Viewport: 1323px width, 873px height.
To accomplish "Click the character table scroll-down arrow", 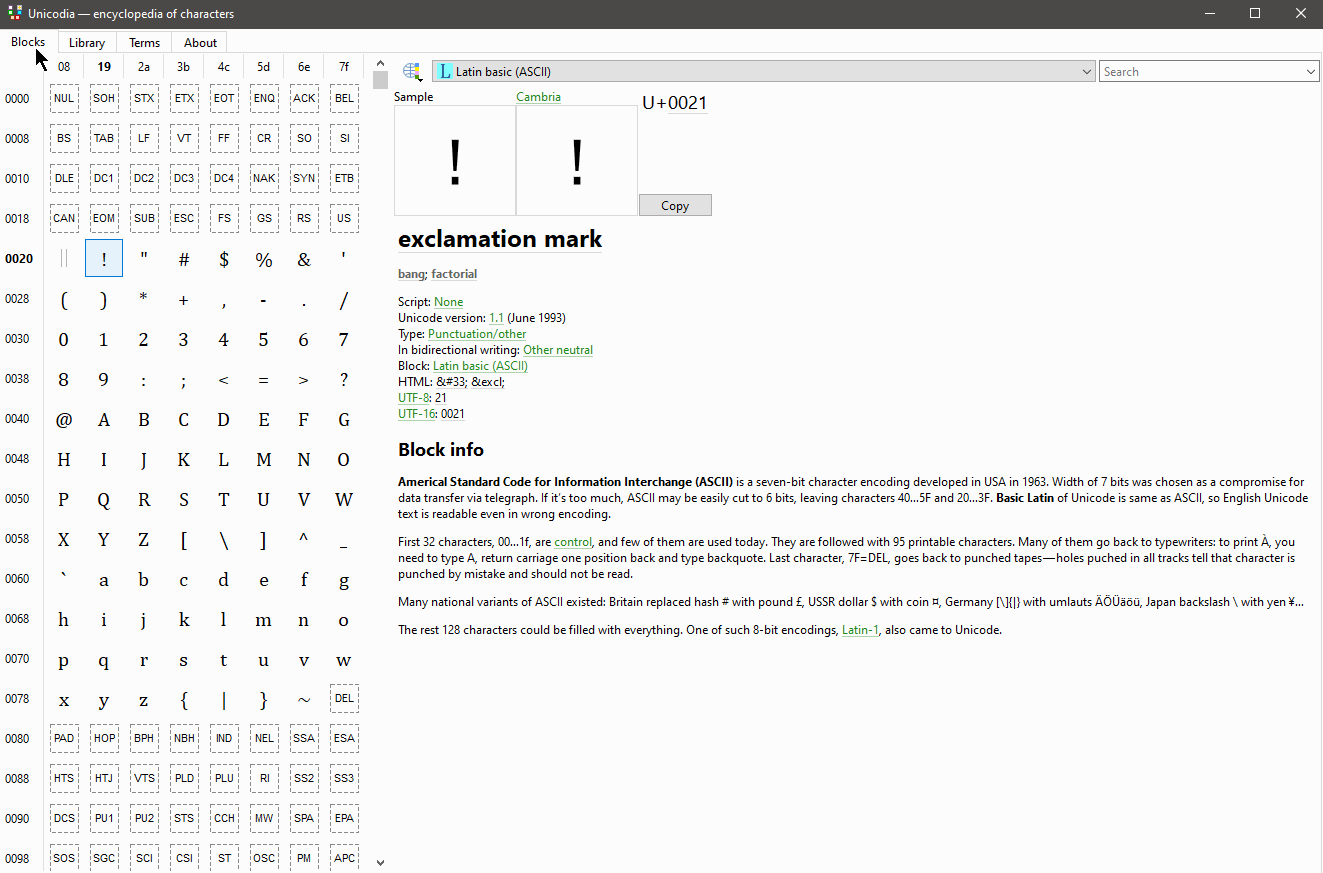I will pos(380,862).
